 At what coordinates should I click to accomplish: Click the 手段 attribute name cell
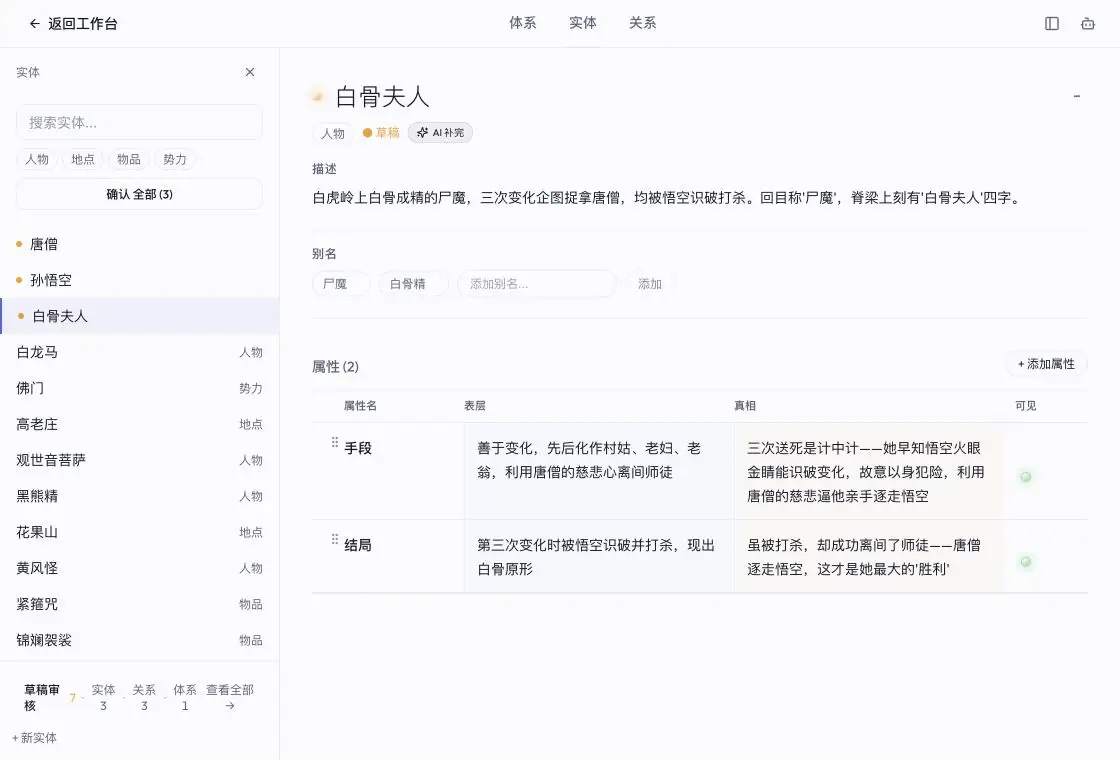(x=358, y=449)
